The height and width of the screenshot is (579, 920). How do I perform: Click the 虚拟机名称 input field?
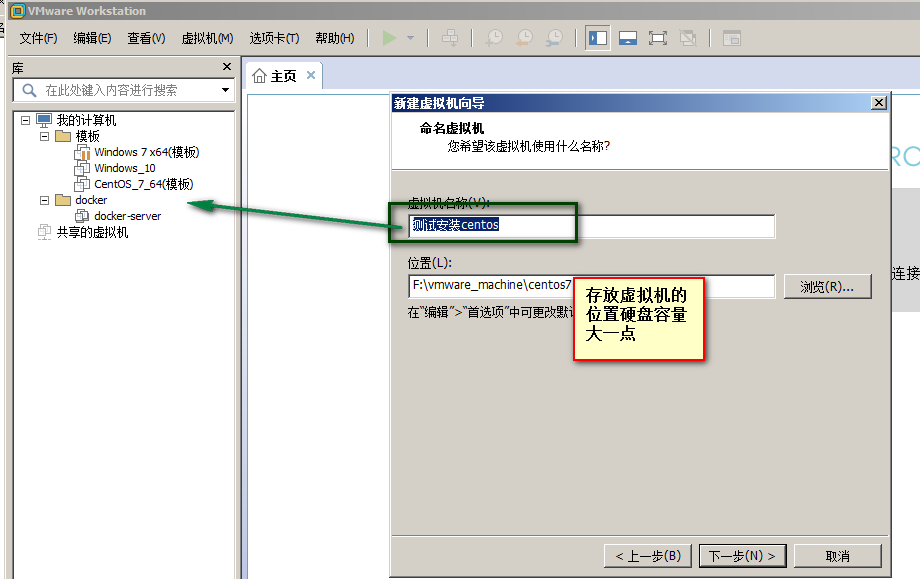591,226
